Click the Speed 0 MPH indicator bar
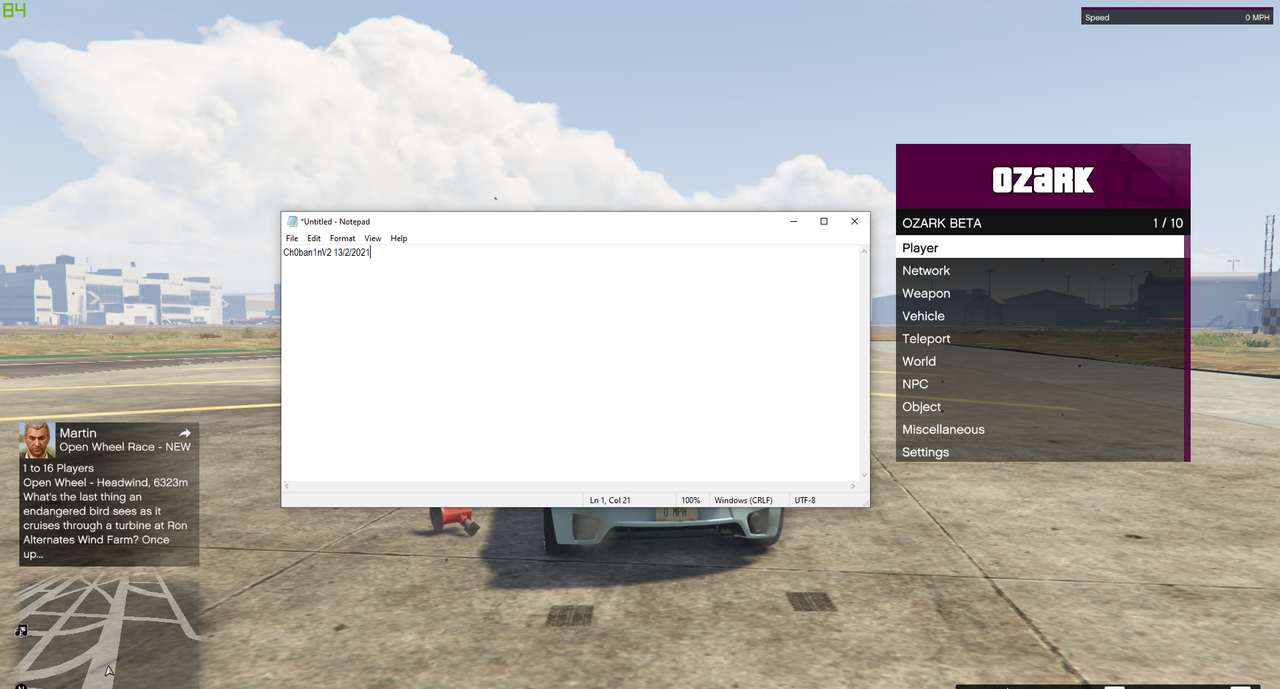 tap(1177, 17)
